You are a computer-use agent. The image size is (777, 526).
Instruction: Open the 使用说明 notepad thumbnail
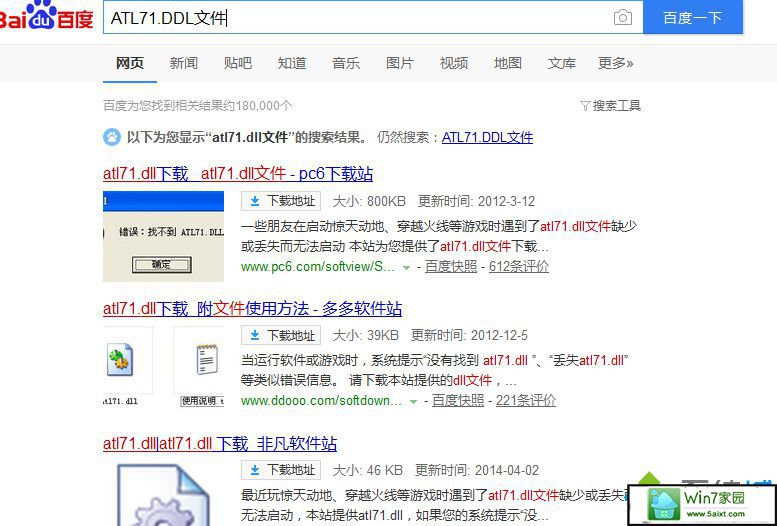pos(207,360)
